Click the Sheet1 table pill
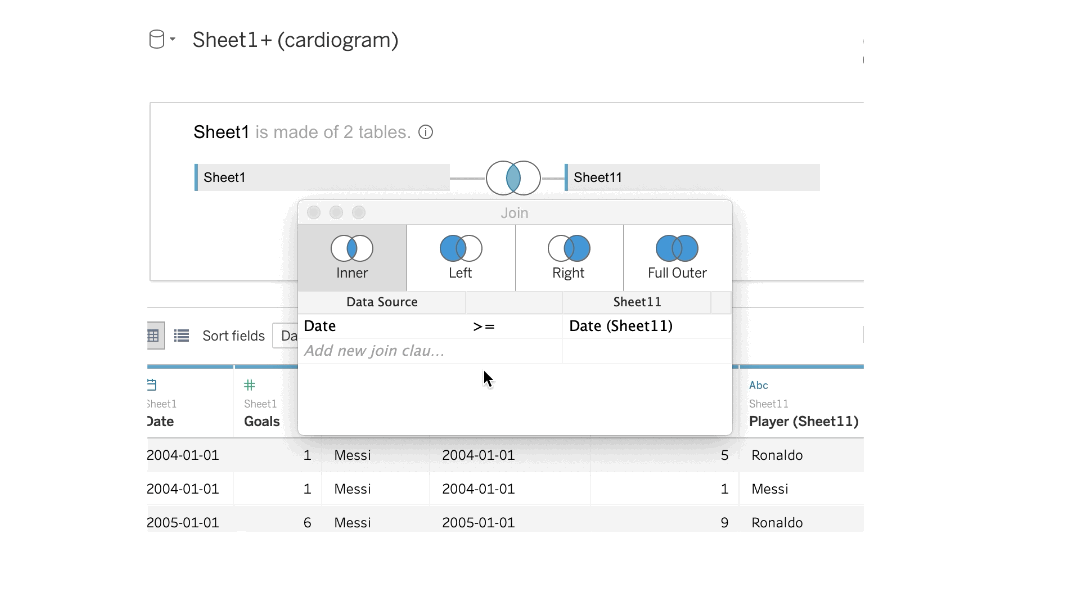Screen dimensions: 1080x608 click(x=322, y=178)
